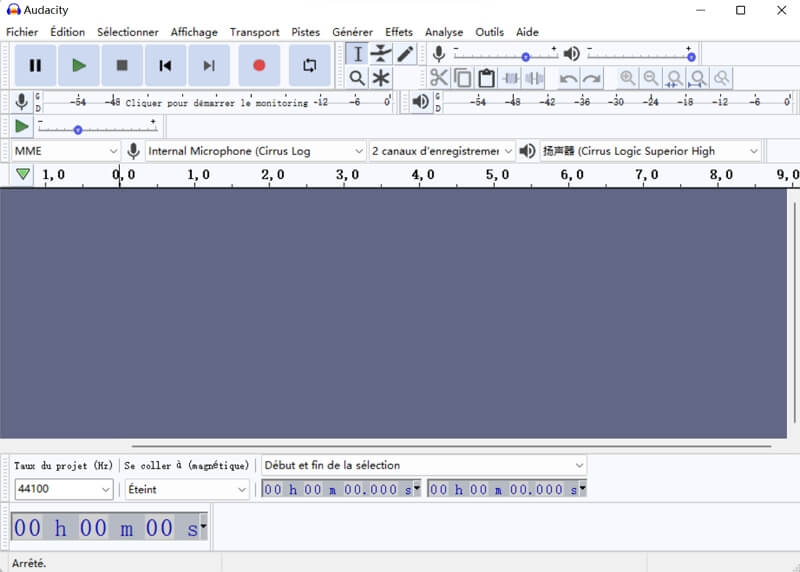Open the audio position time format arrow
The width and height of the screenshot is (800, 572).
click(x=203, y=526)
